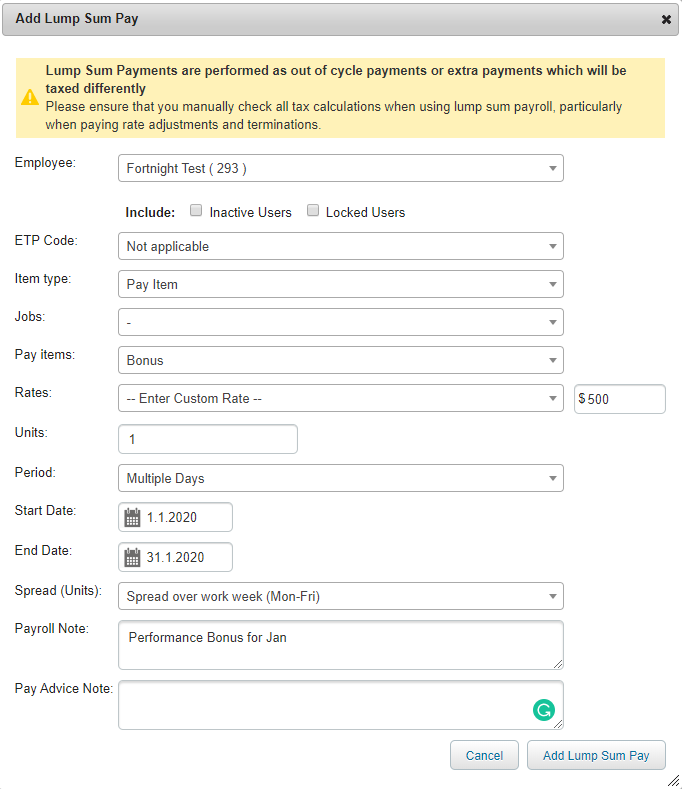This screenshot has height=789, width=682.
Task: Click the Add Lump Sum Pay button
Action: tap(596, 755)
